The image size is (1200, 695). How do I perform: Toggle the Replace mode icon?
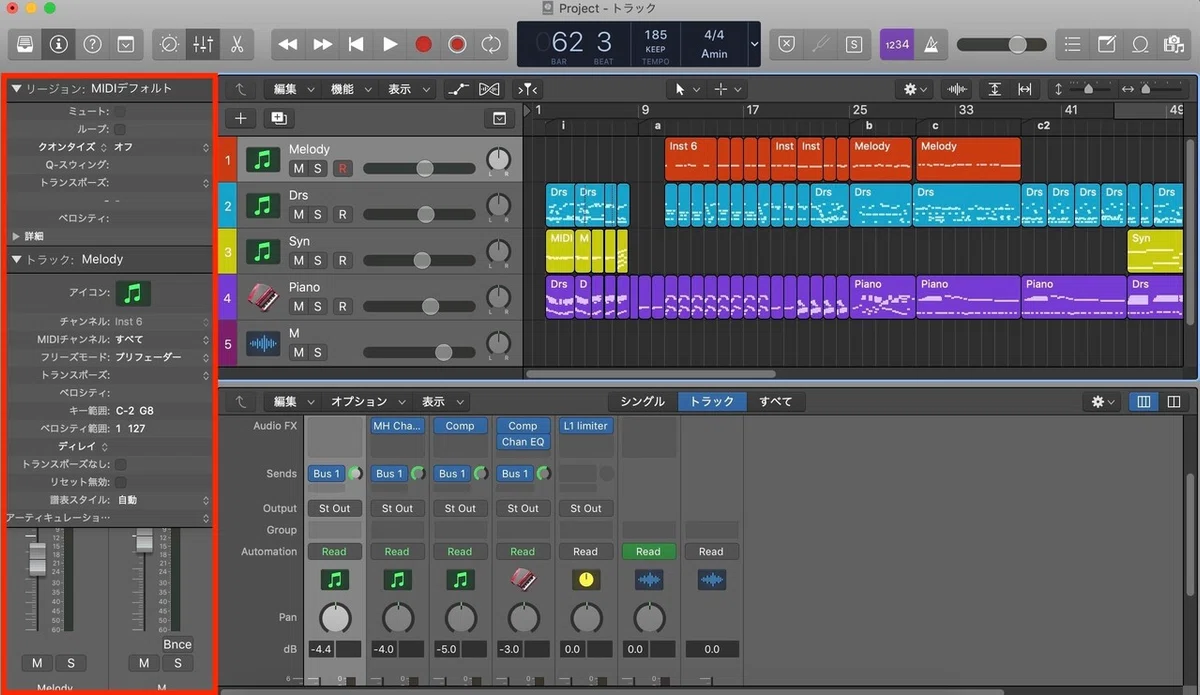coord(787,44)
